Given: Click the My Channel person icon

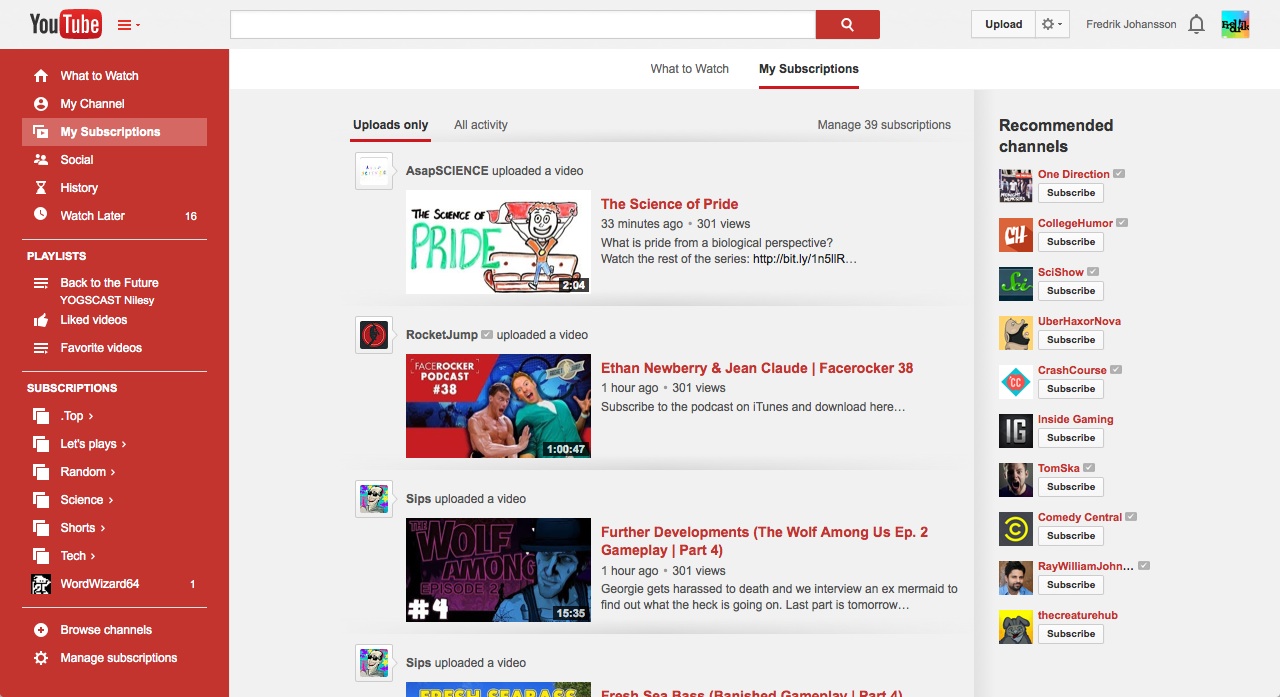Looking at the screenshot, I should [41, 104].
